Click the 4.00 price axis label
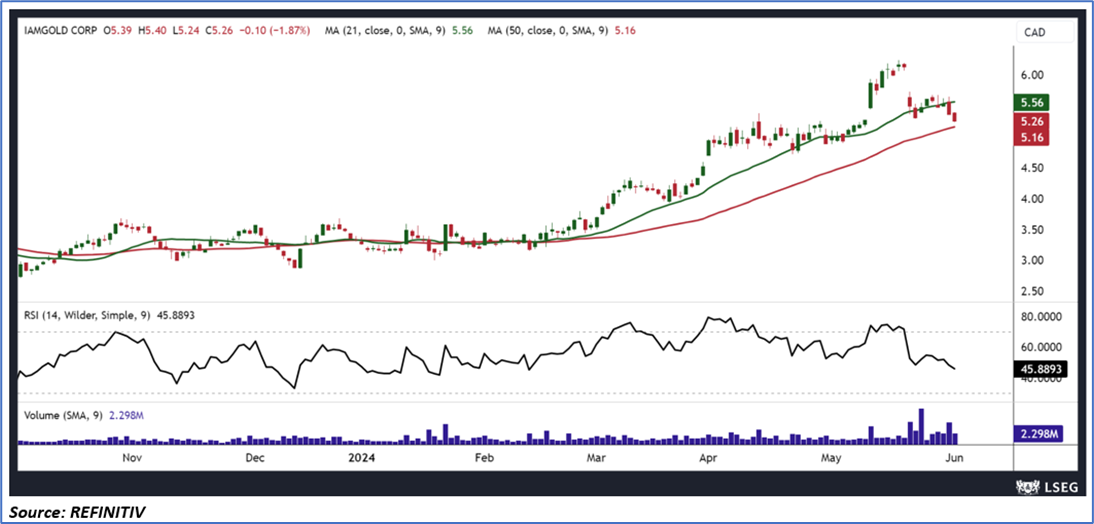The width and height of the screenshot is (1094, 524). tap(1031, 199)
